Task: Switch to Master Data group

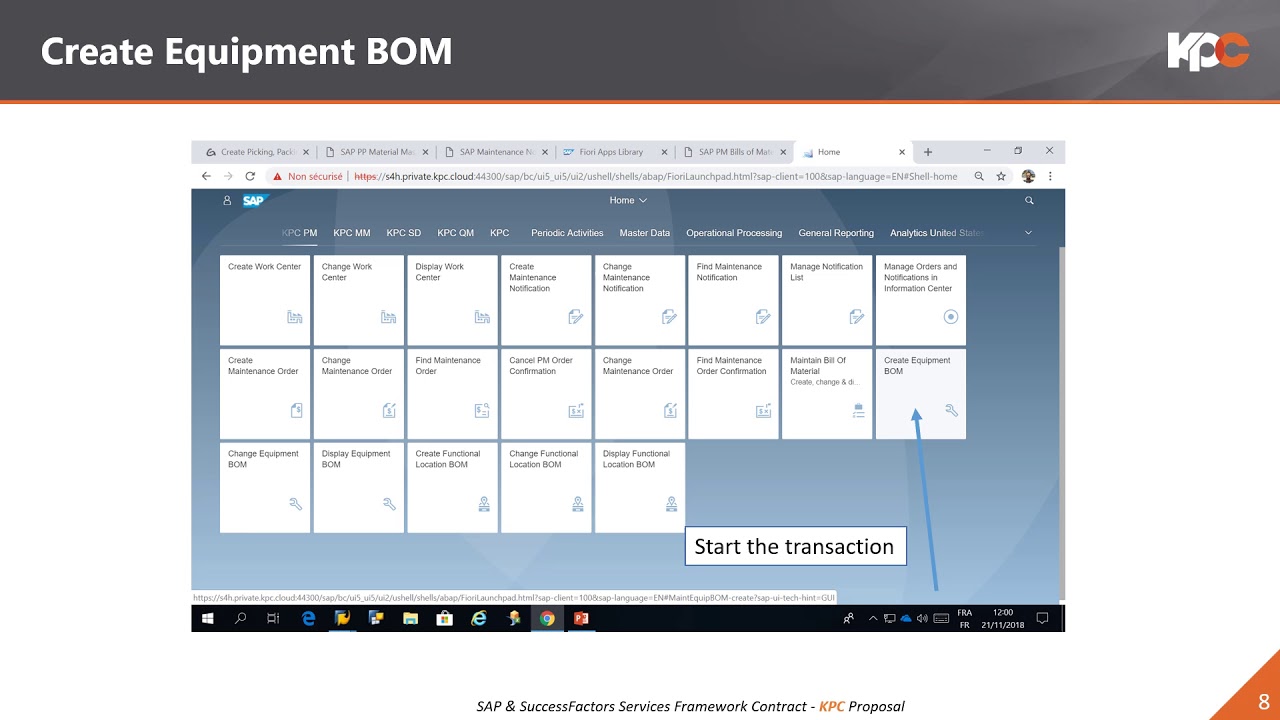Action: 645,233
